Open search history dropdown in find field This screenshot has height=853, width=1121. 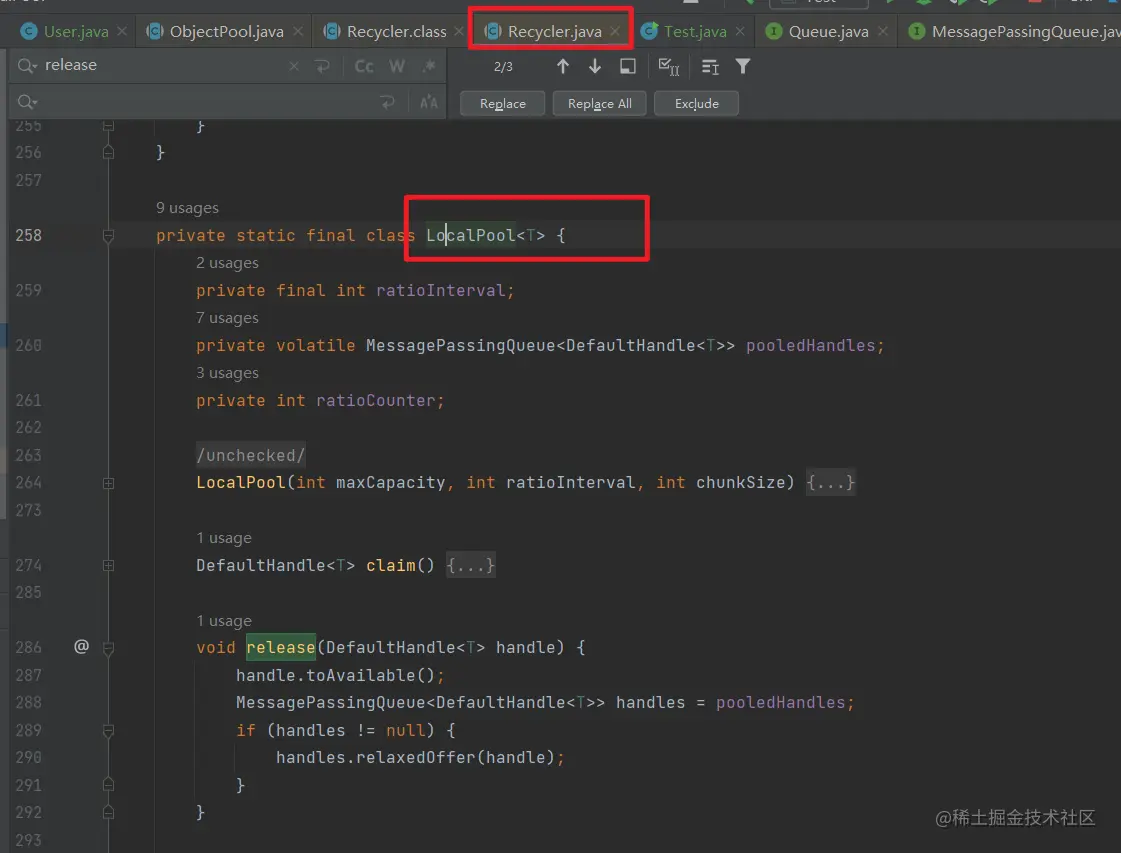tap(27, 66)
